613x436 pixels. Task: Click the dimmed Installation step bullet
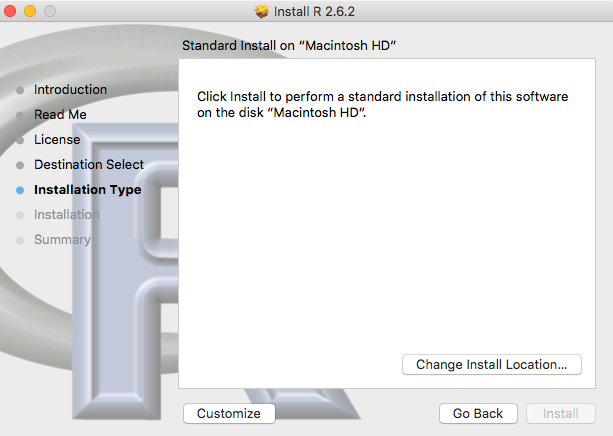[20, 215]
